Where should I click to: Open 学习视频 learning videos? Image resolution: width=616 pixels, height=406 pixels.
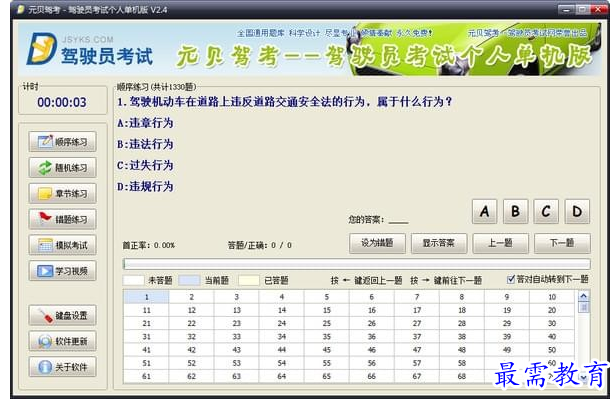[62, 271]
